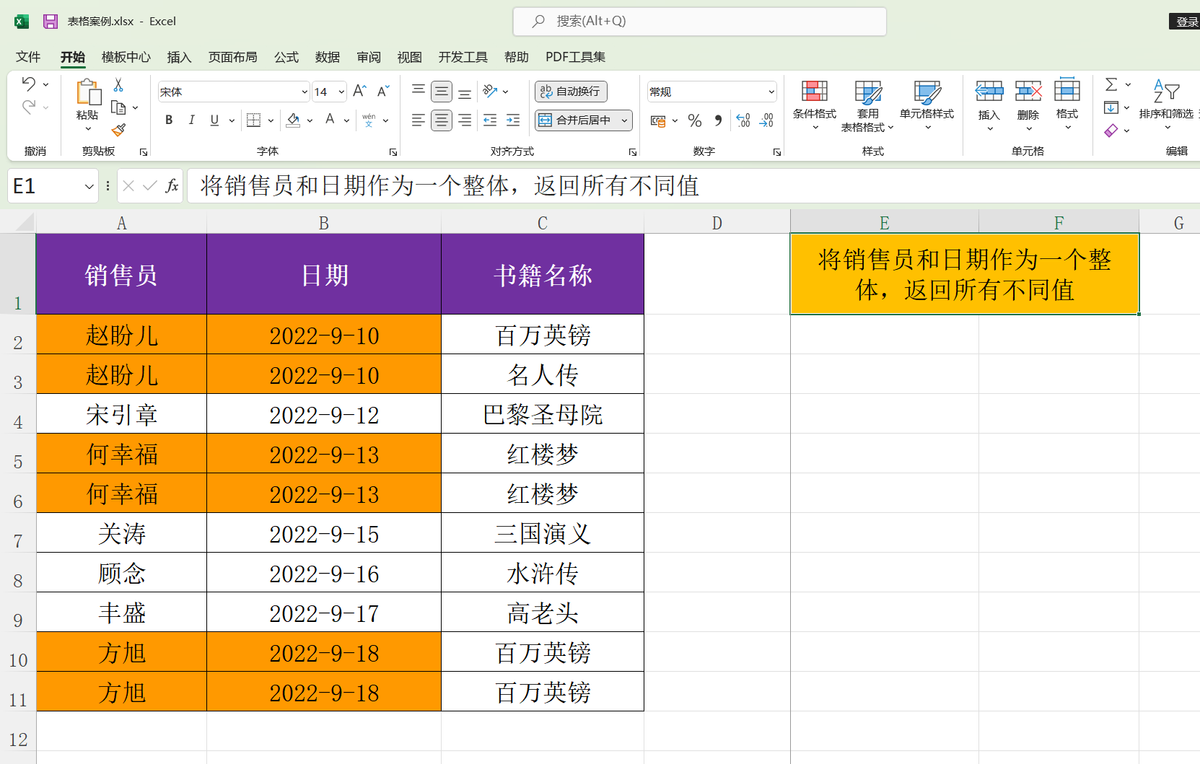Click the Undo arrow icon
The height and width of the screenshot is (764, 1200).
point(28,85)
